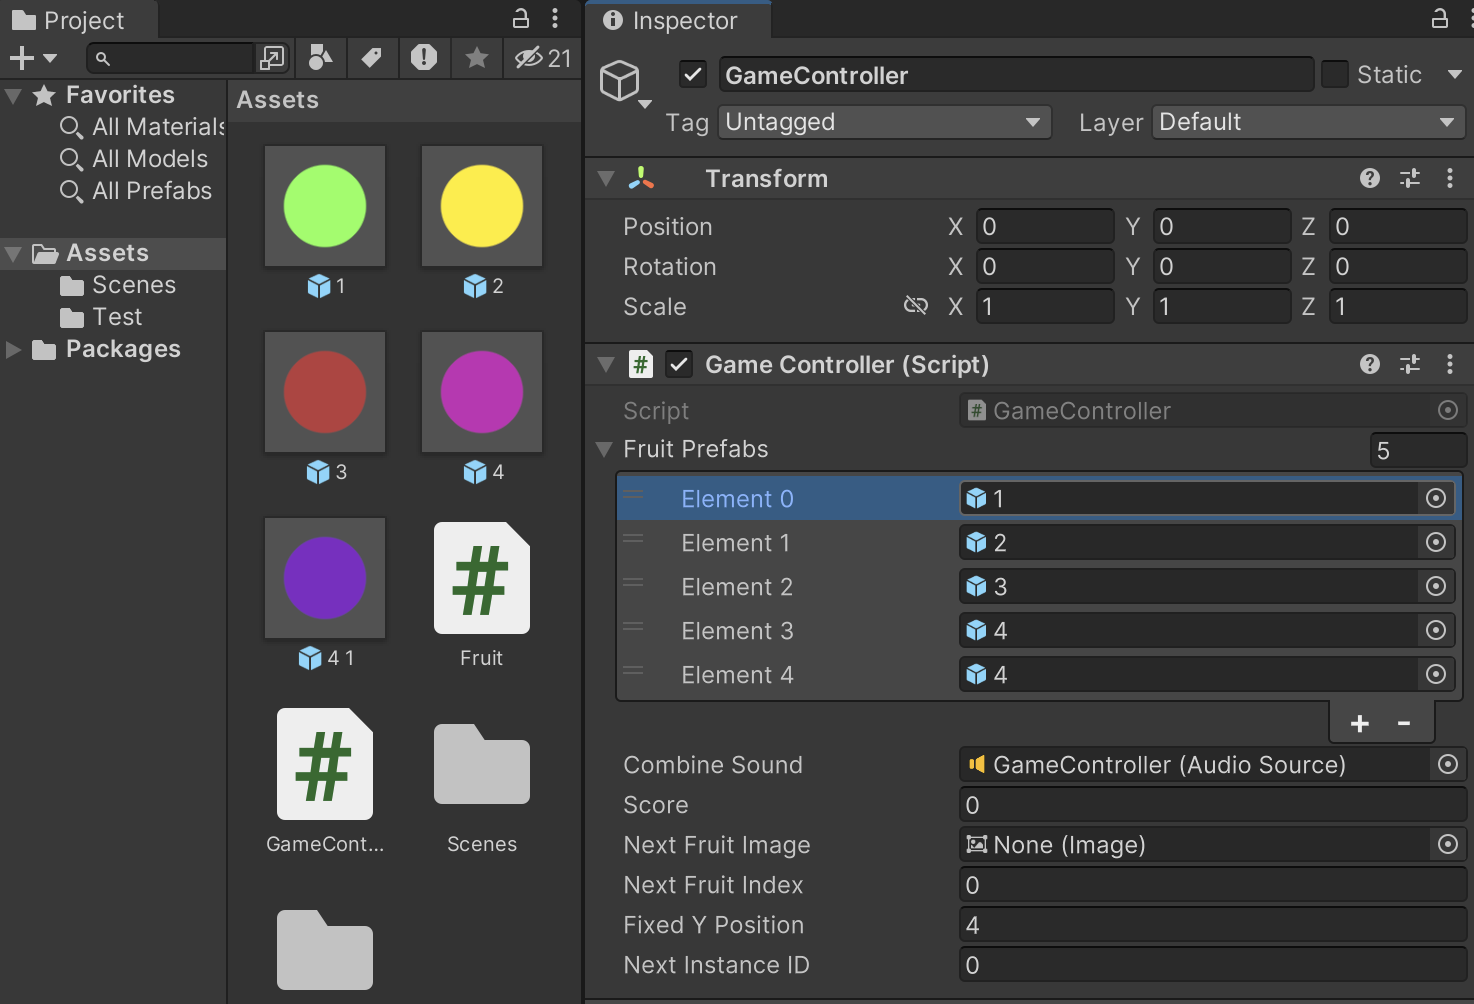
Task: Open the Layer dropdown showing Default
Action: (x=1307, y=122)
